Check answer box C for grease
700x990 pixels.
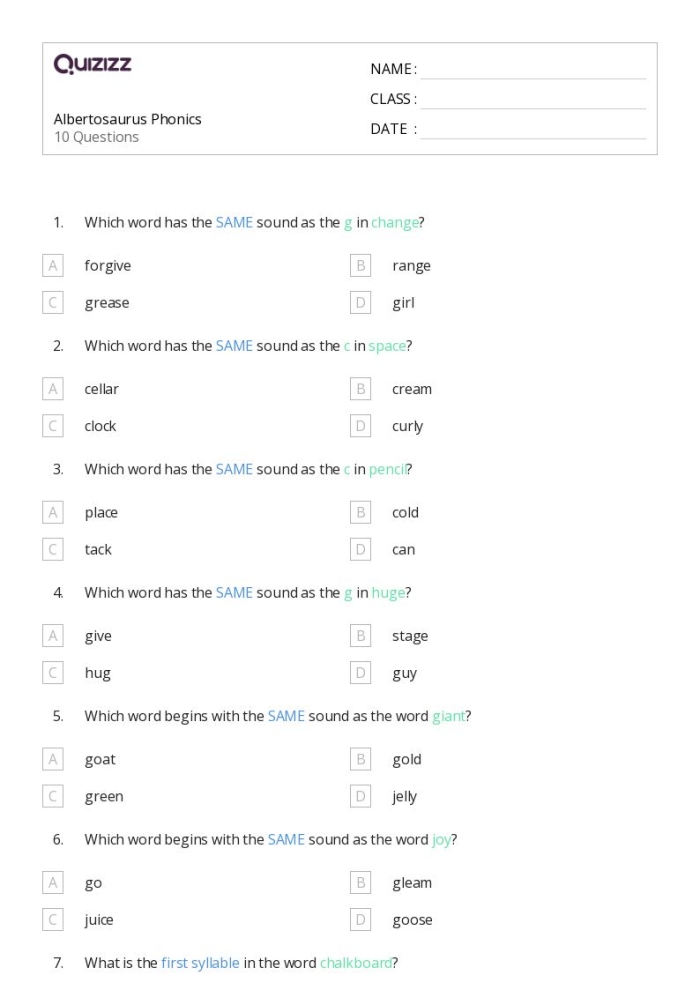(x=53, y=303)
